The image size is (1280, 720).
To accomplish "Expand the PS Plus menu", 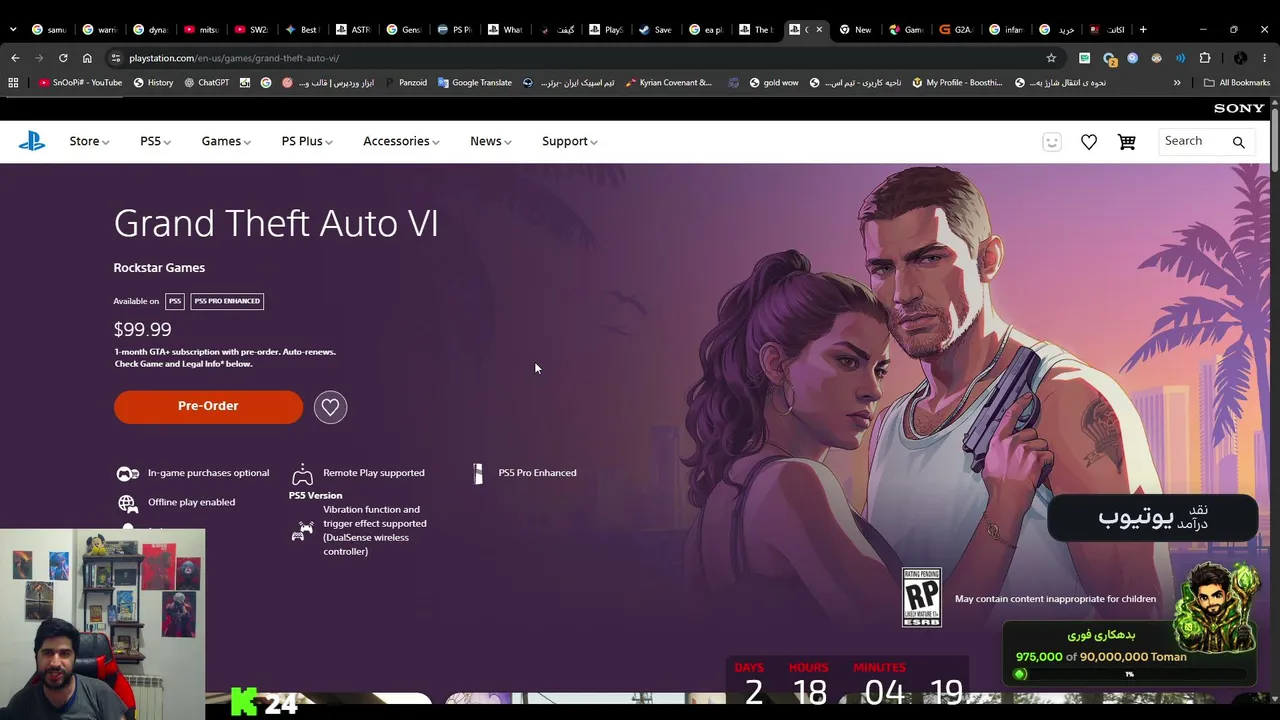I will tap(307, 142).
